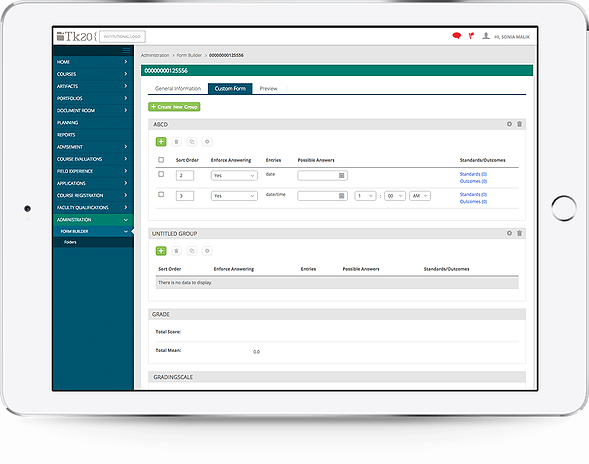
Task: Check the box for sort order 2 row
Action: pos(161,174)
